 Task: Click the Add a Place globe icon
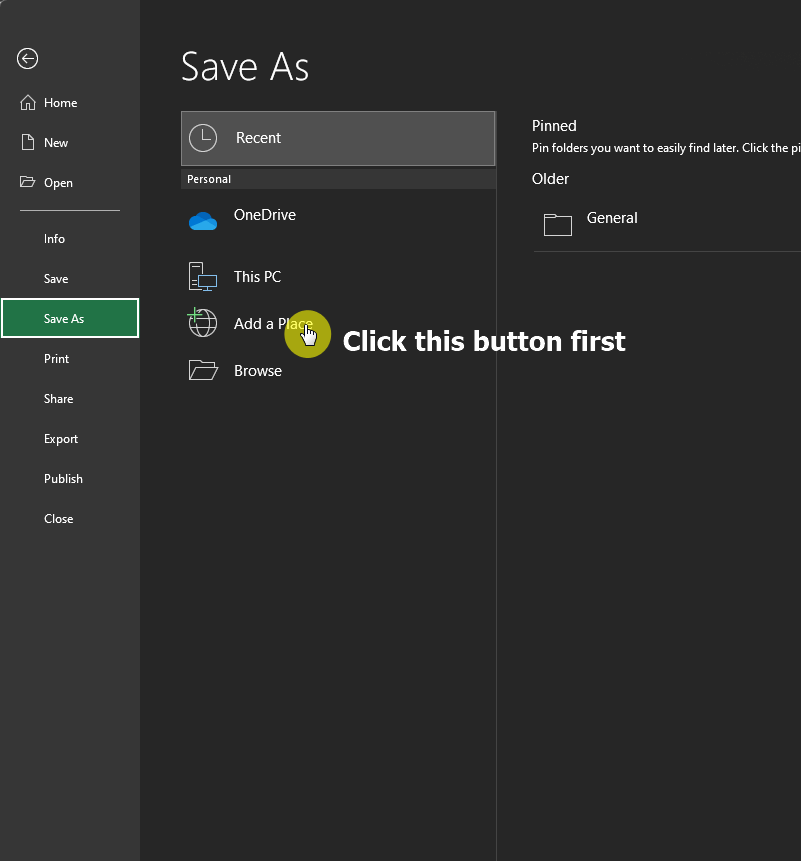click(x=203, y=322)
